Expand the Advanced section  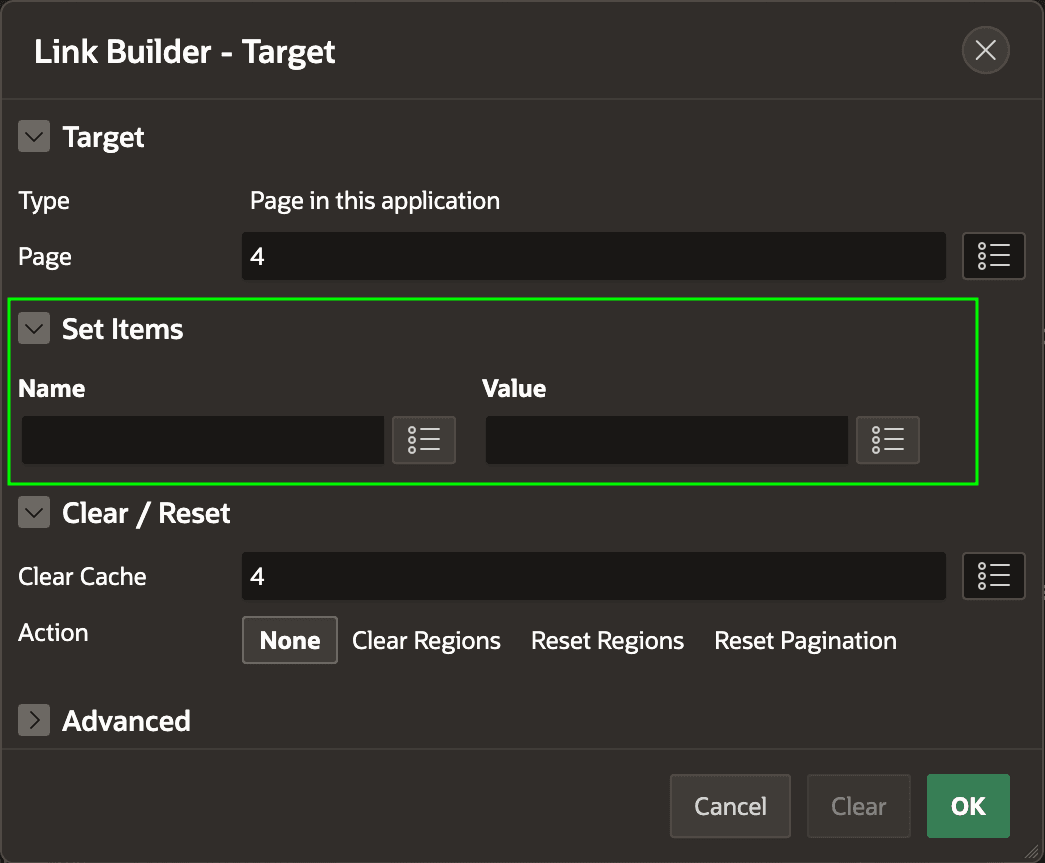click(x=34, y=720)
